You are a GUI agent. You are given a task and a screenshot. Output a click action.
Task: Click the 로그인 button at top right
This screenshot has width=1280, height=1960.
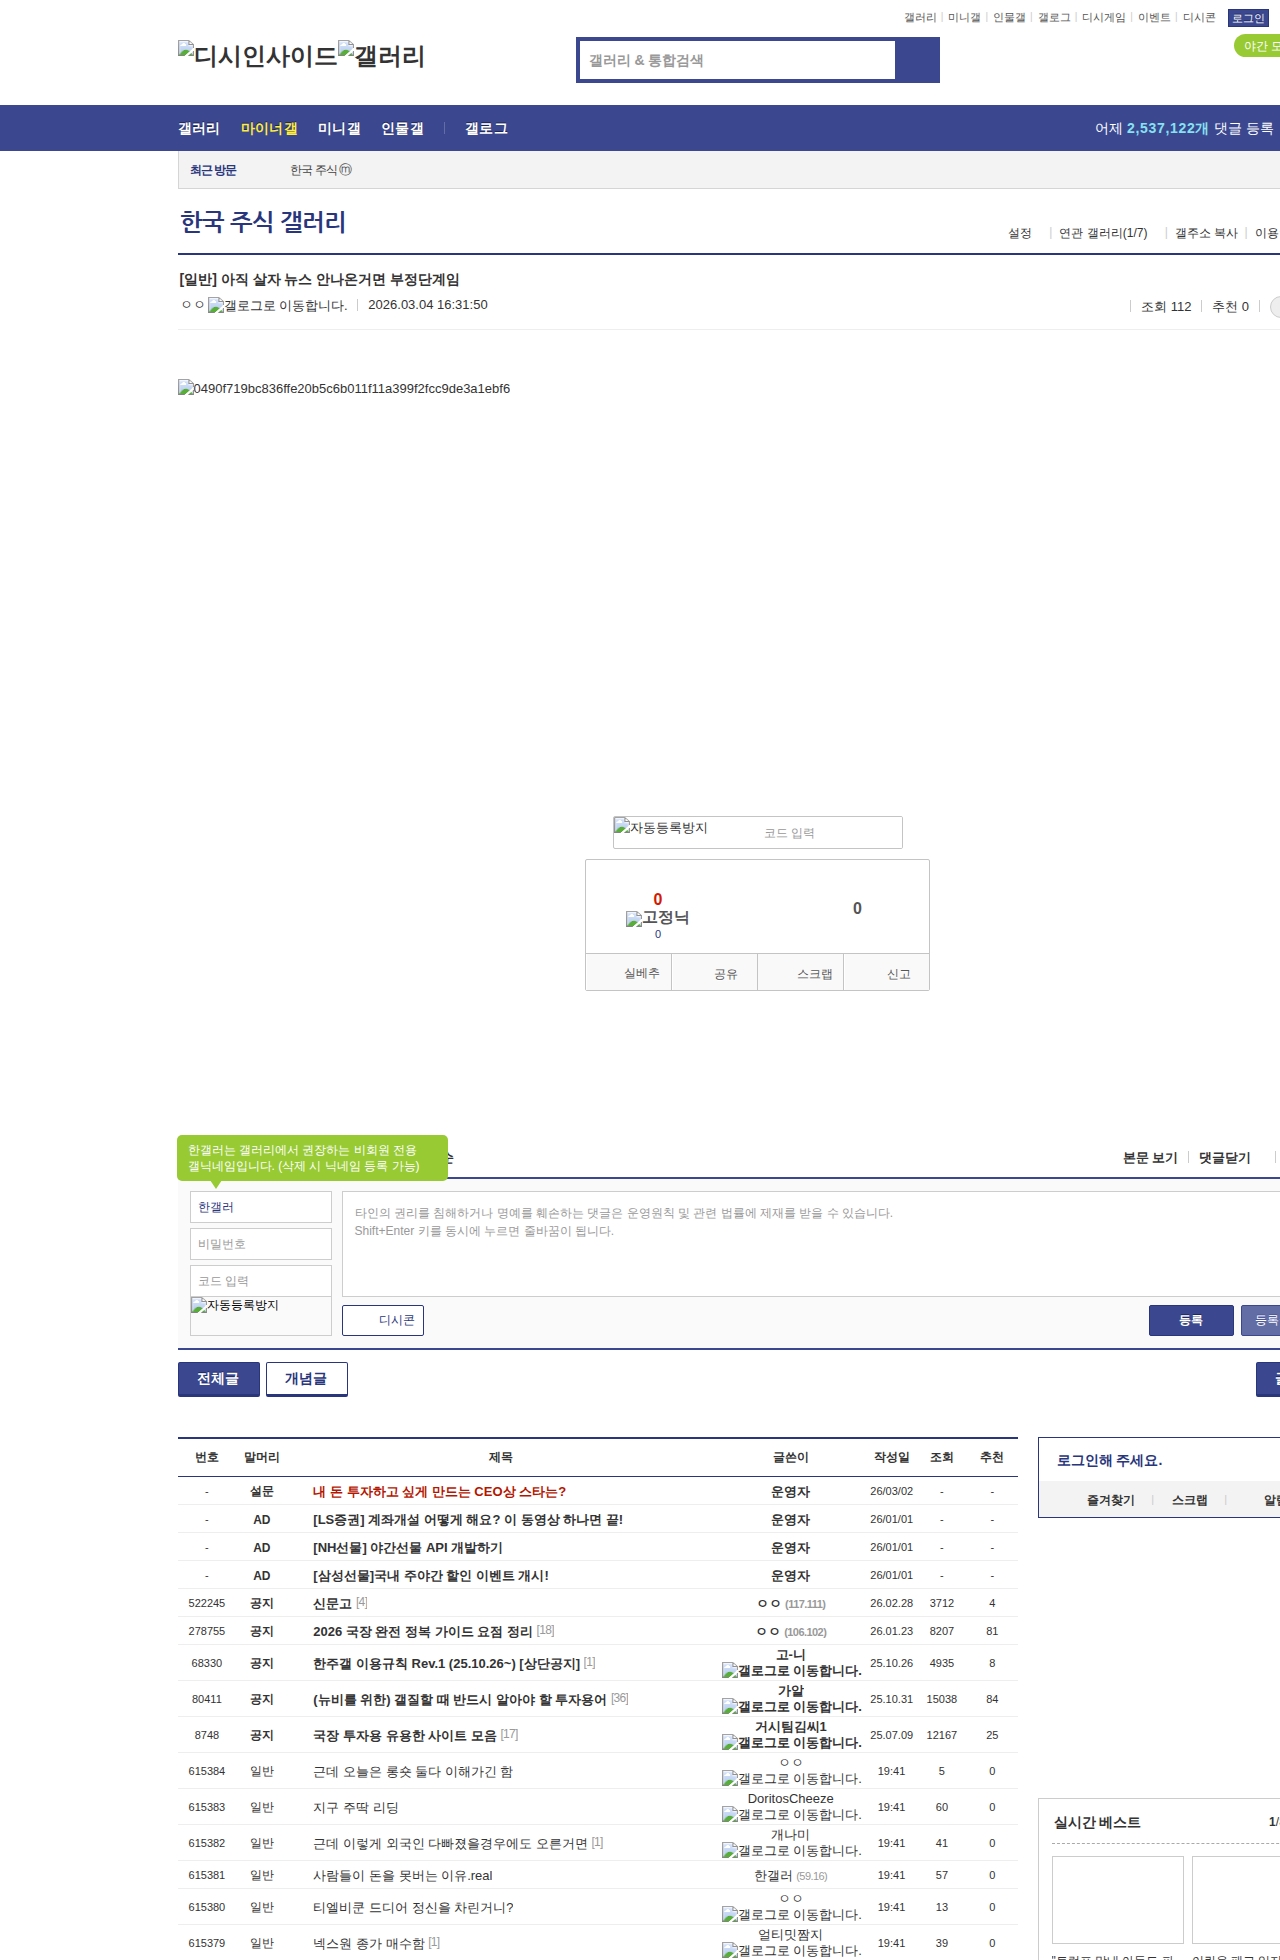[x=1248, y=18]
